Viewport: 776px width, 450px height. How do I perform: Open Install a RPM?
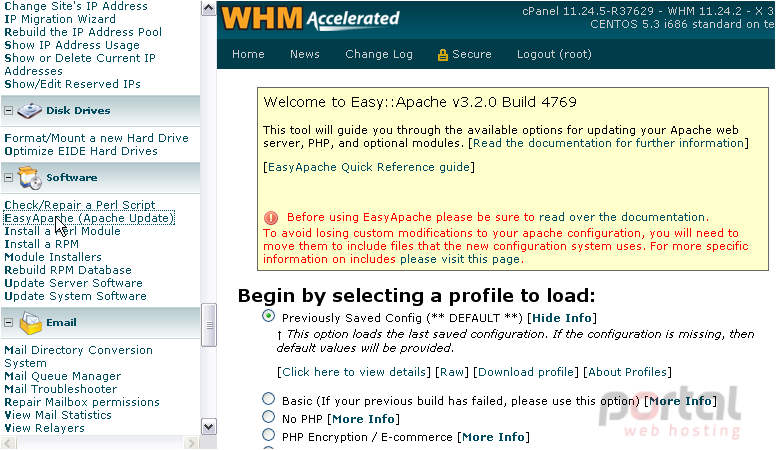pos(42,244)
